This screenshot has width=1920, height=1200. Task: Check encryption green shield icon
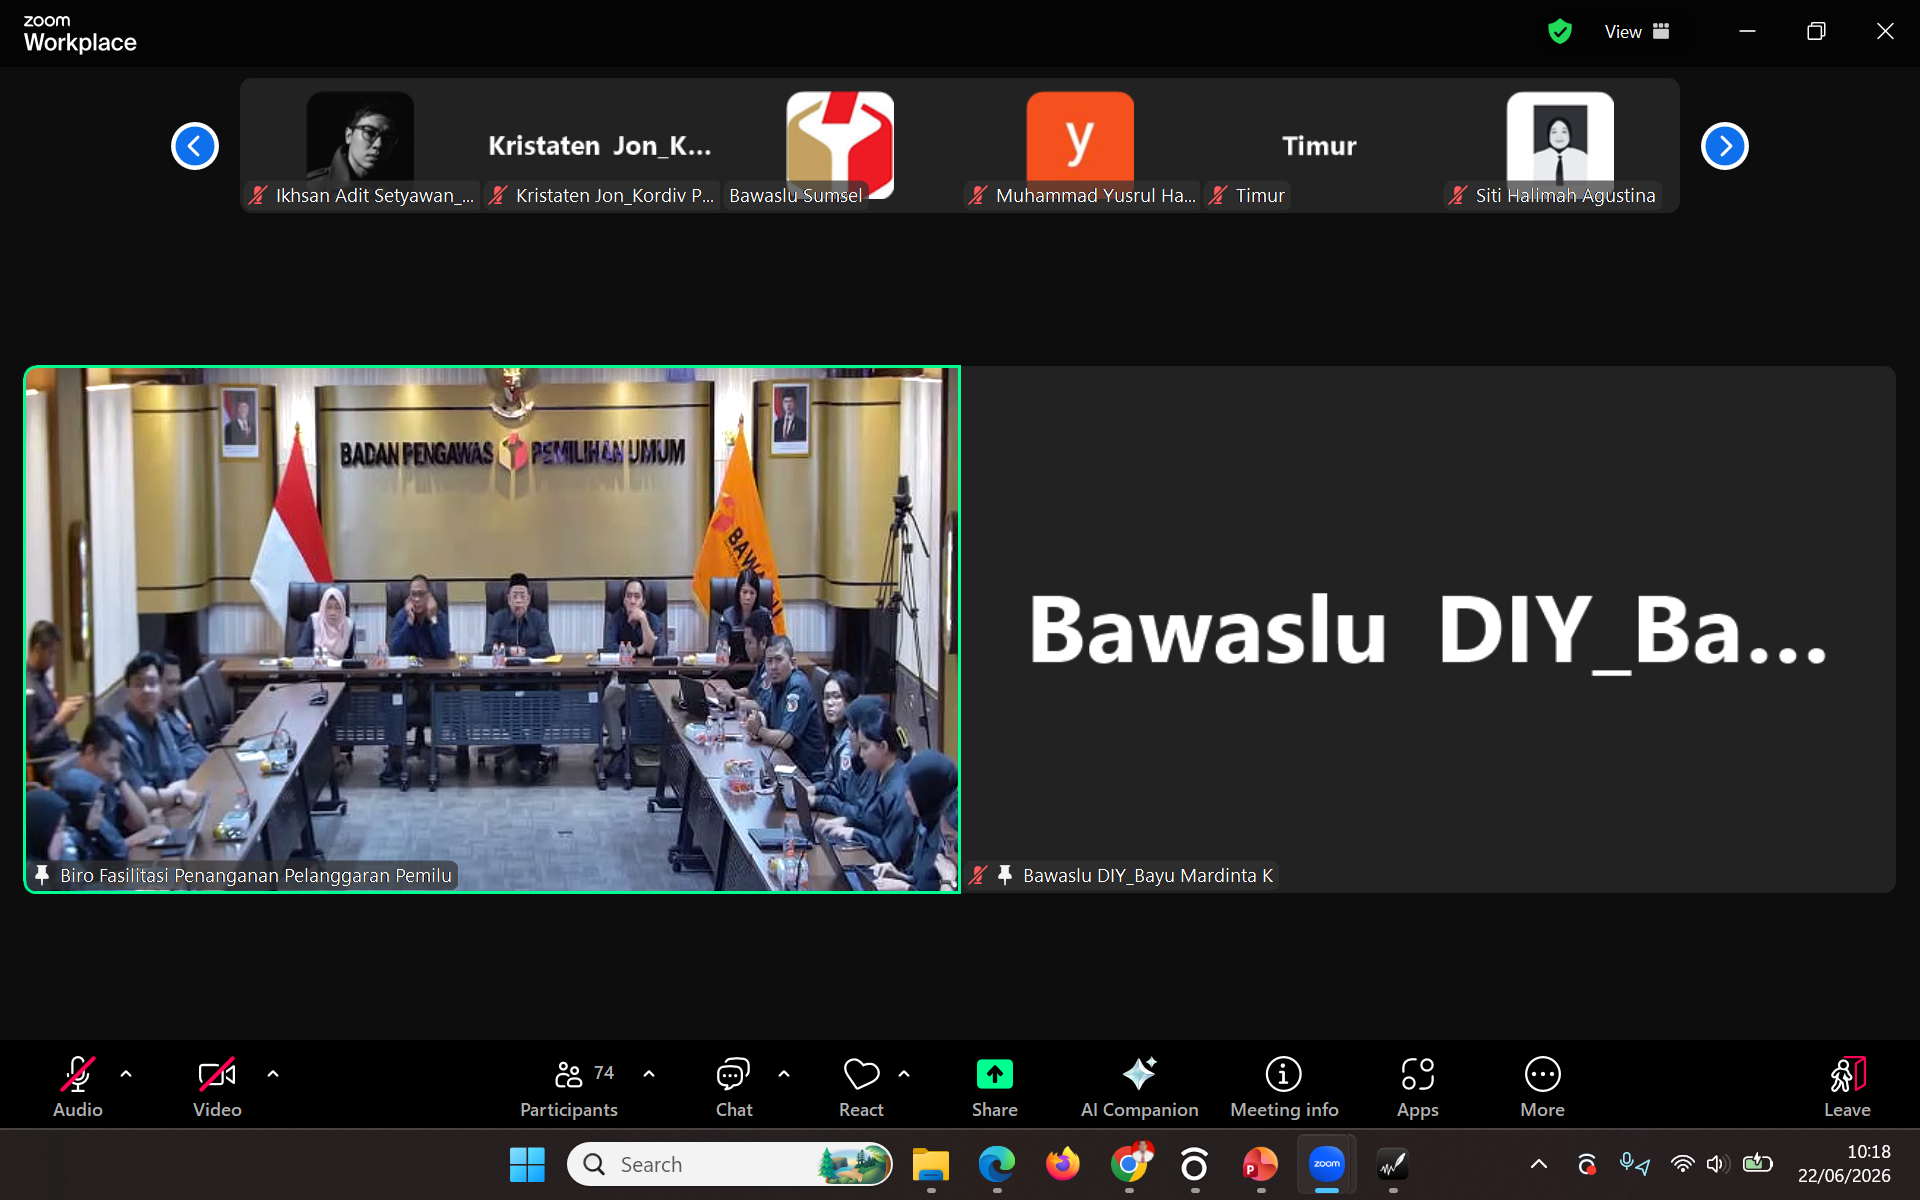coord(1560,32)
